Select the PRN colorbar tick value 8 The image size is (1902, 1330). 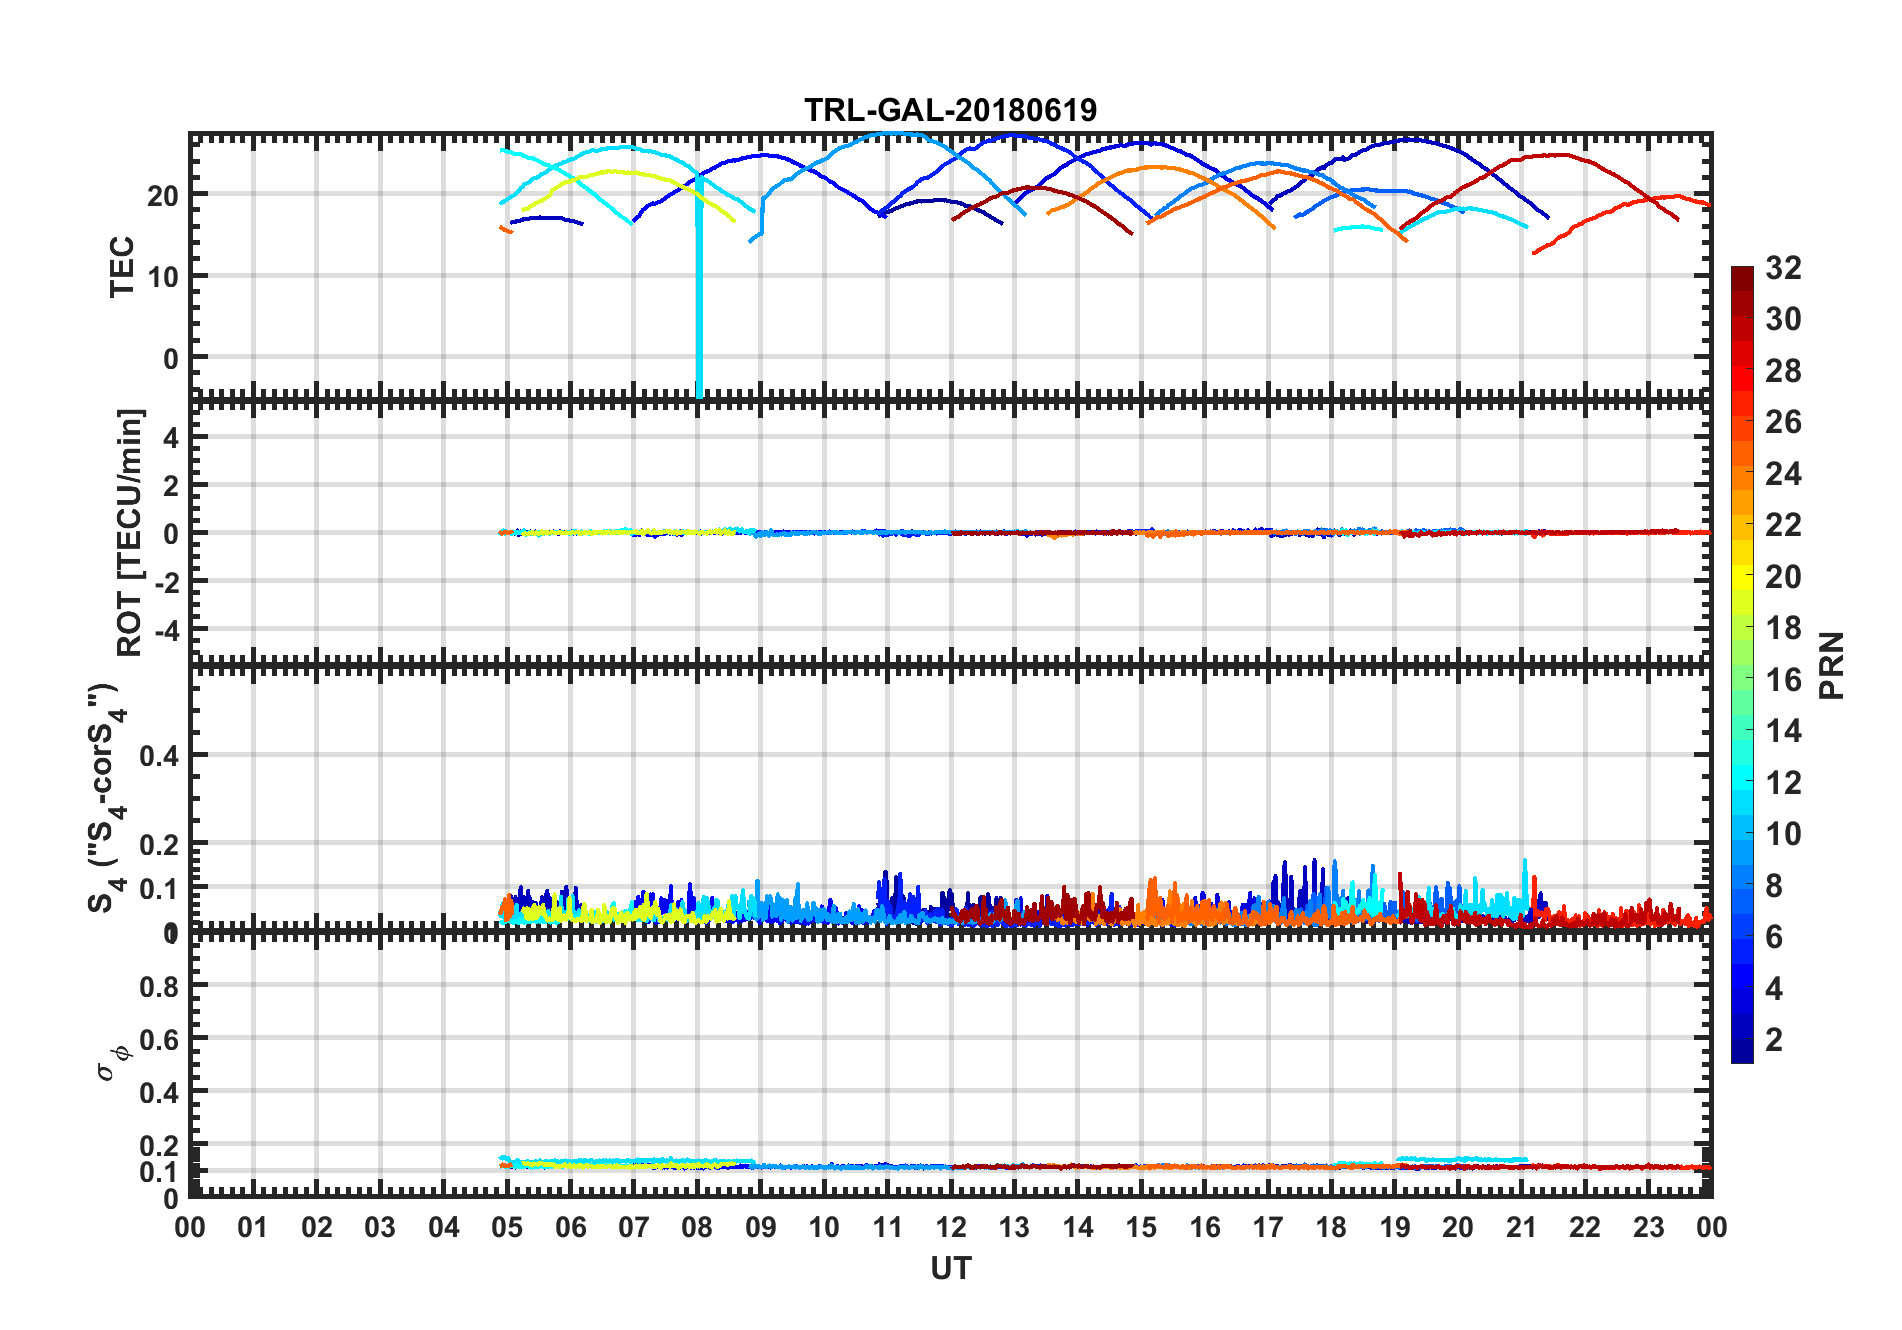point(1775,885)
